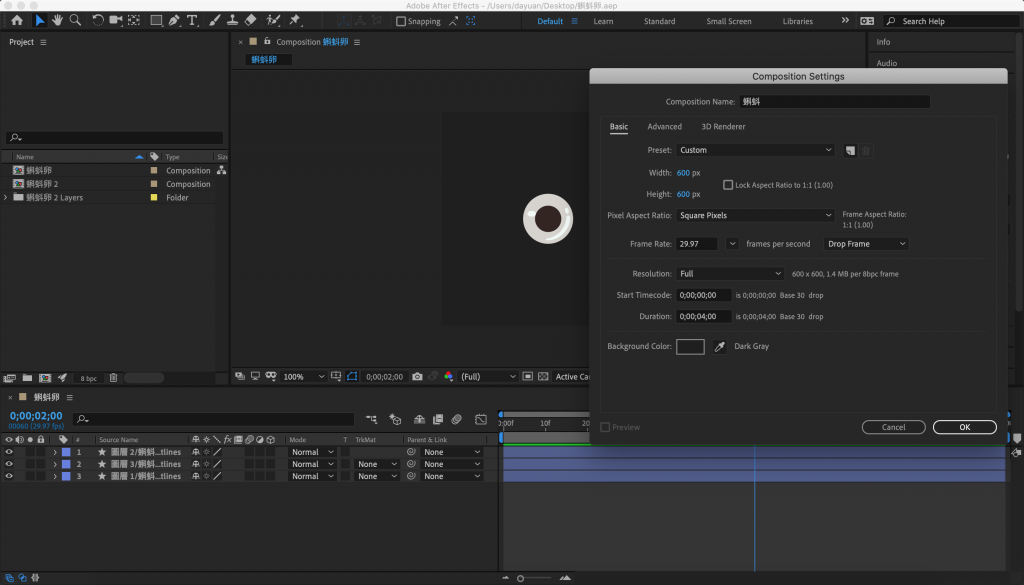Select the Type tool
1024x585 pixels.
click(x=192, y=20)
